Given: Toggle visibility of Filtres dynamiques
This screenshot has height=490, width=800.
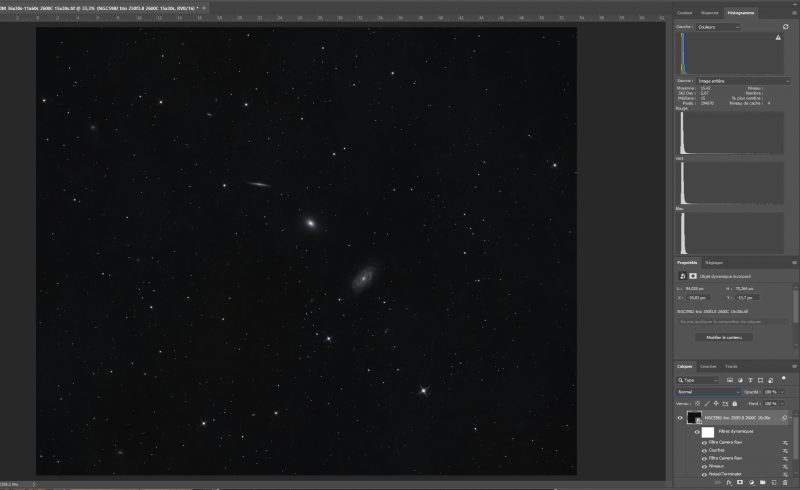Looking at the screenshot, I should (697, 432).
